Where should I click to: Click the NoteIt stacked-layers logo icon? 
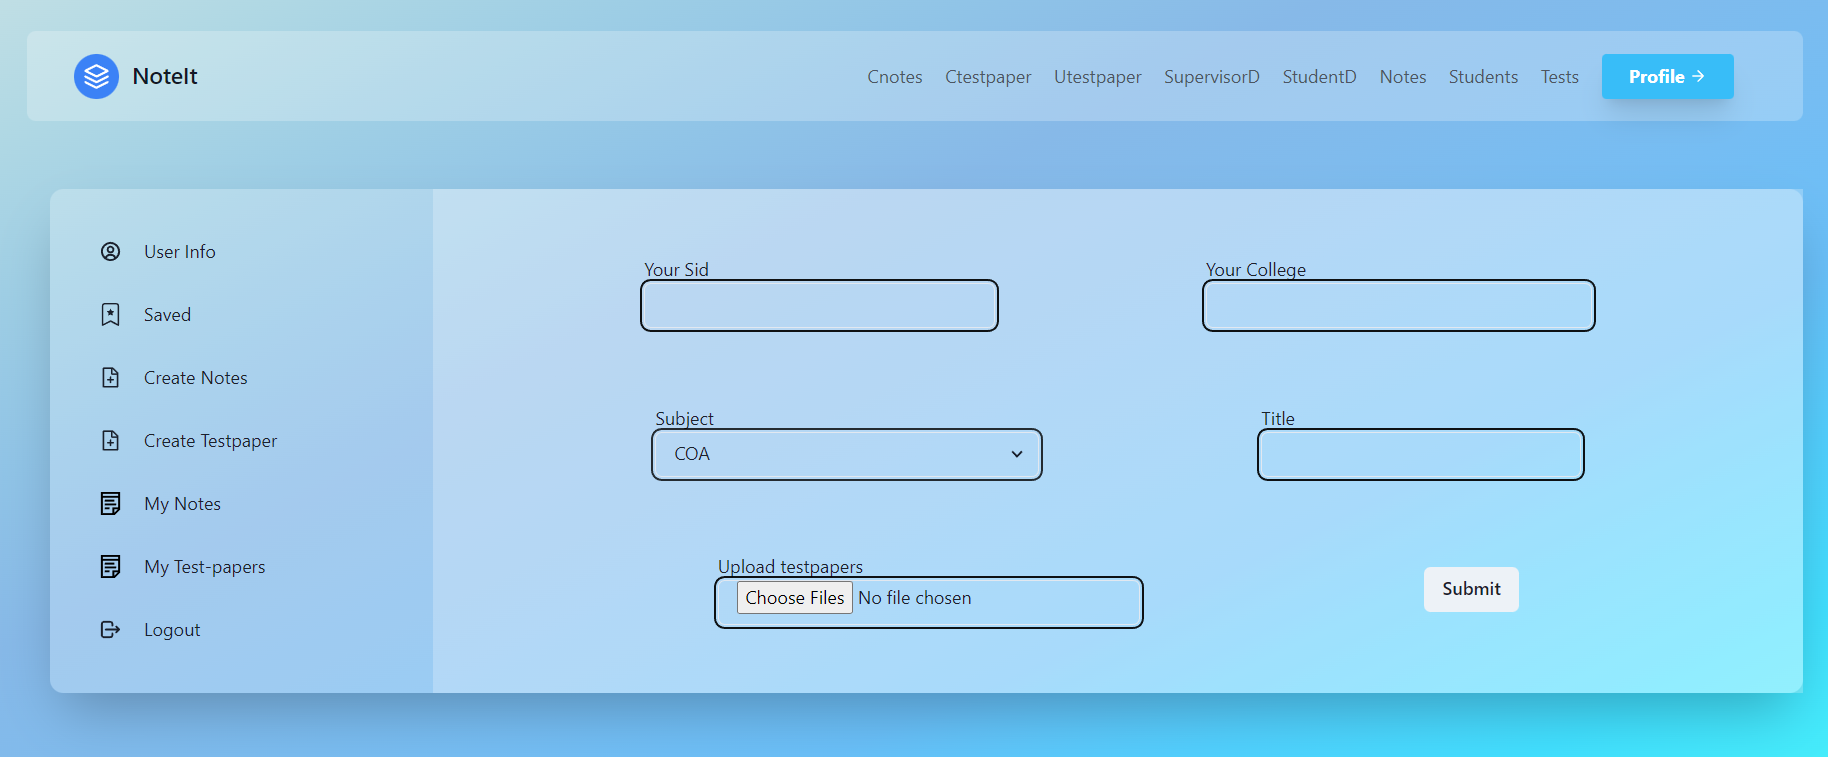[96, 76]
